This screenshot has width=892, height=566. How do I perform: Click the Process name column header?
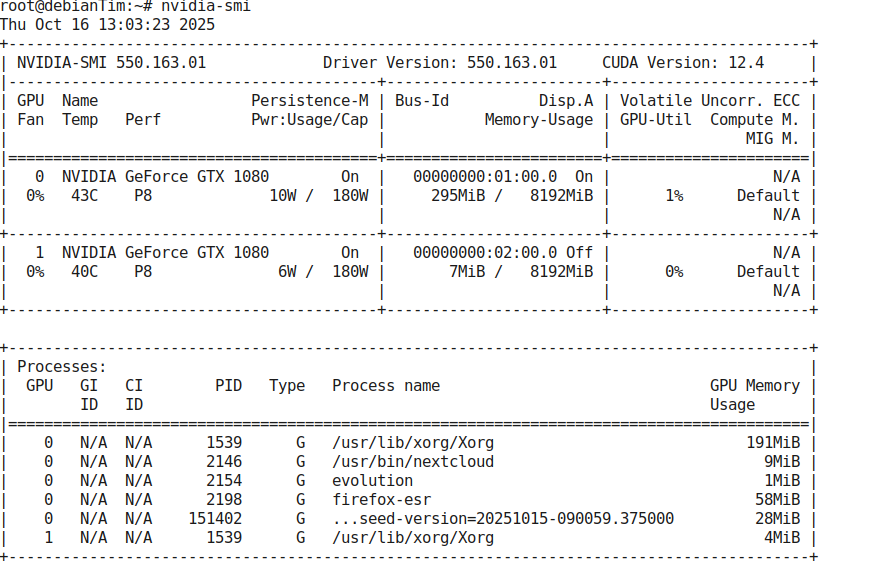(386, 385)
